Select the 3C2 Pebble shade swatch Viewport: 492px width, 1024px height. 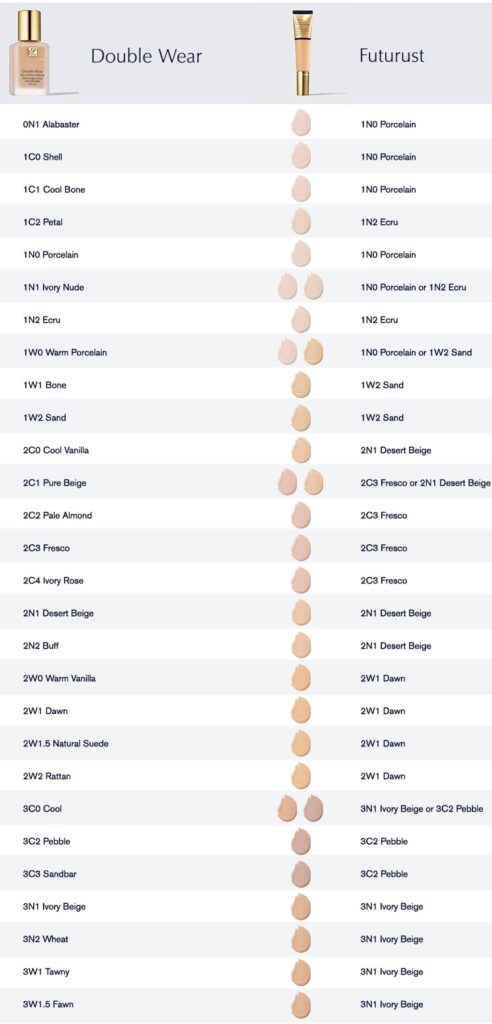pyautogui.click(x=301, y=840)
